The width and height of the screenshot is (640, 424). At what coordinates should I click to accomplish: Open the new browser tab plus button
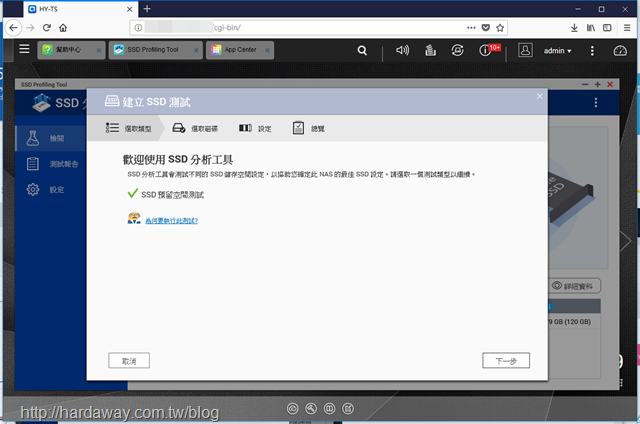[x=147, y=9]
